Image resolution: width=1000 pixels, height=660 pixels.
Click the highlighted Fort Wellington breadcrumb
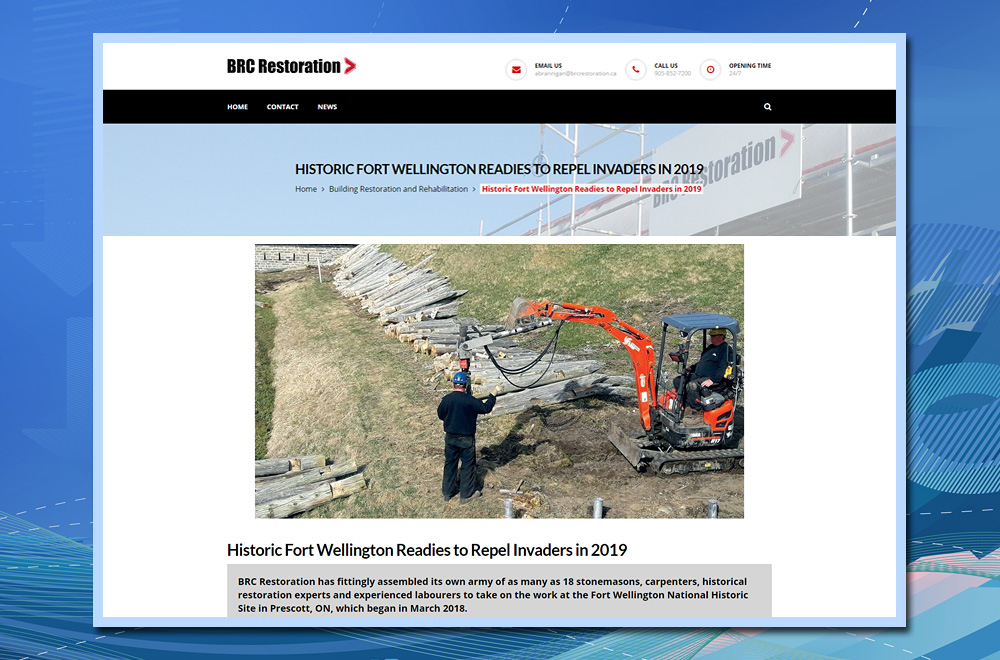pyautogui.click(x=591, y=189)
